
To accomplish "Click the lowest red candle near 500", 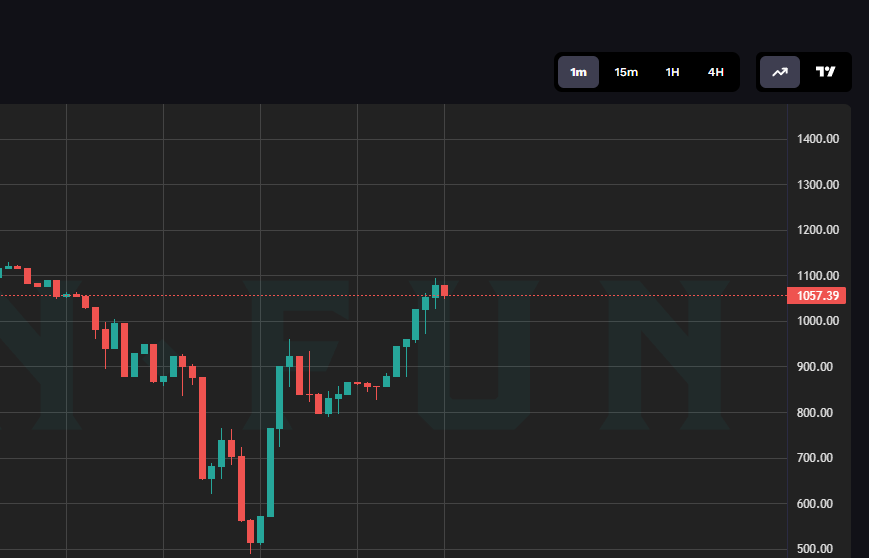I will pos(251,531).
